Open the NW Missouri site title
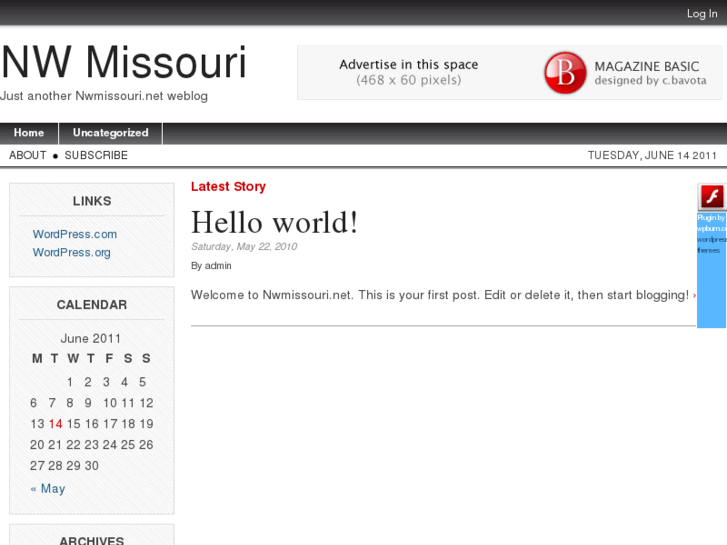 pos(123,62)
